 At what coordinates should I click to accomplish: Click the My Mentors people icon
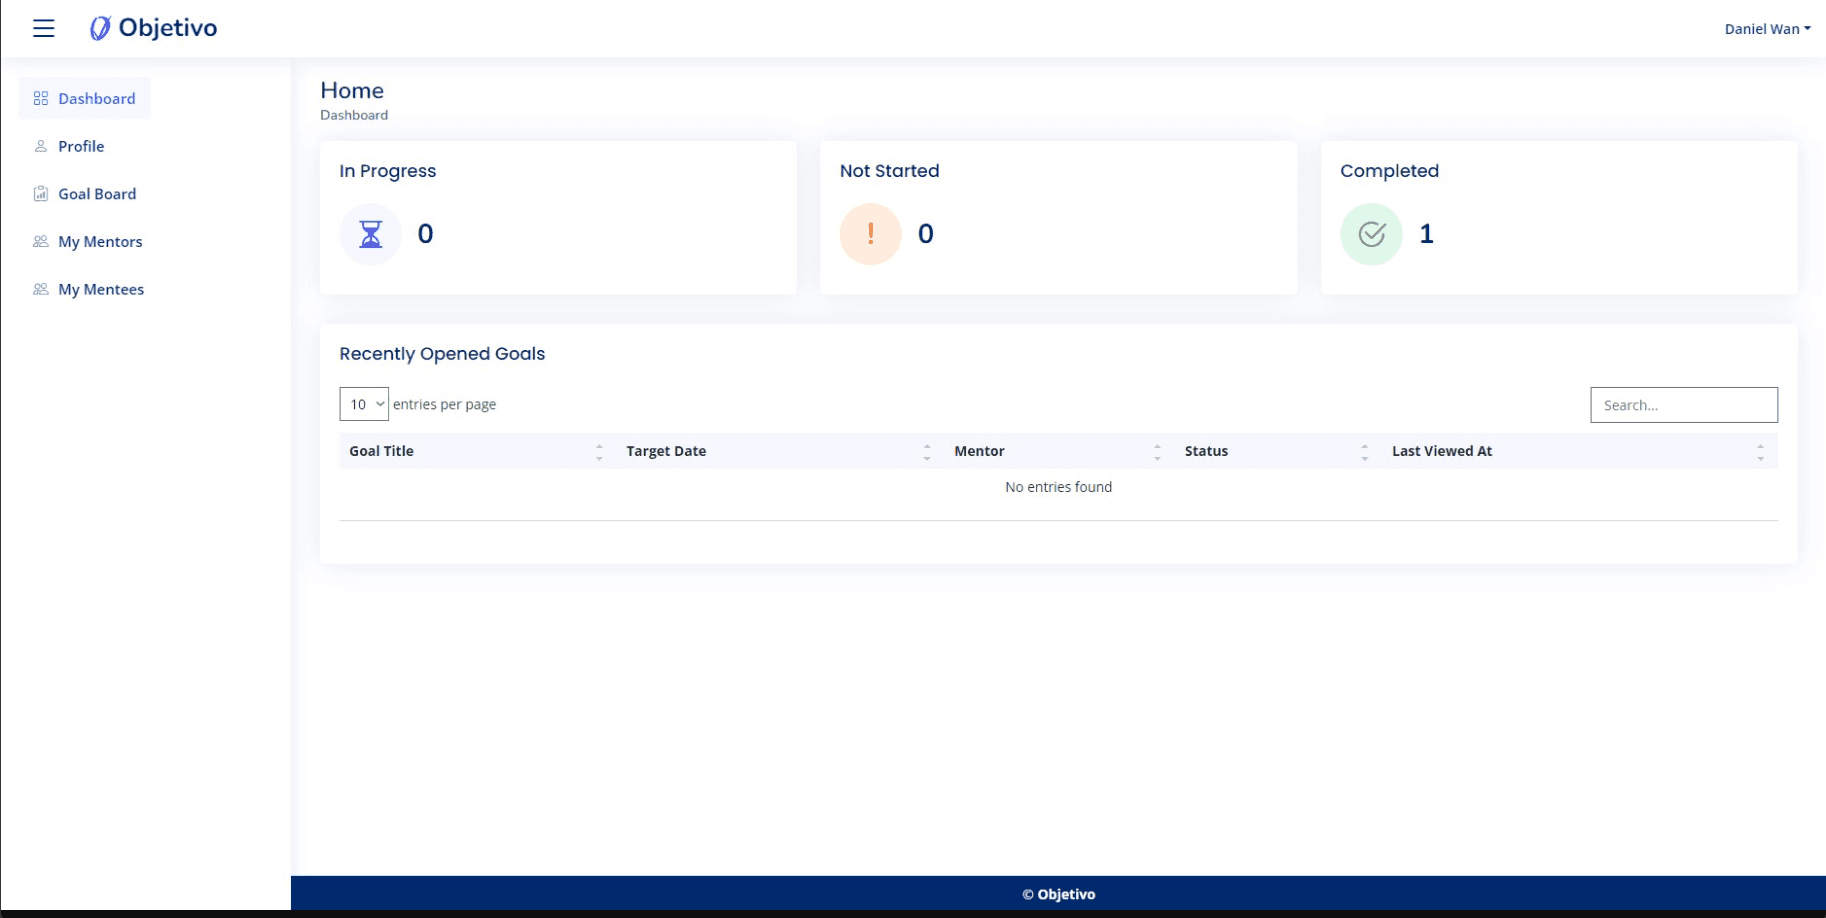(41, 242)
